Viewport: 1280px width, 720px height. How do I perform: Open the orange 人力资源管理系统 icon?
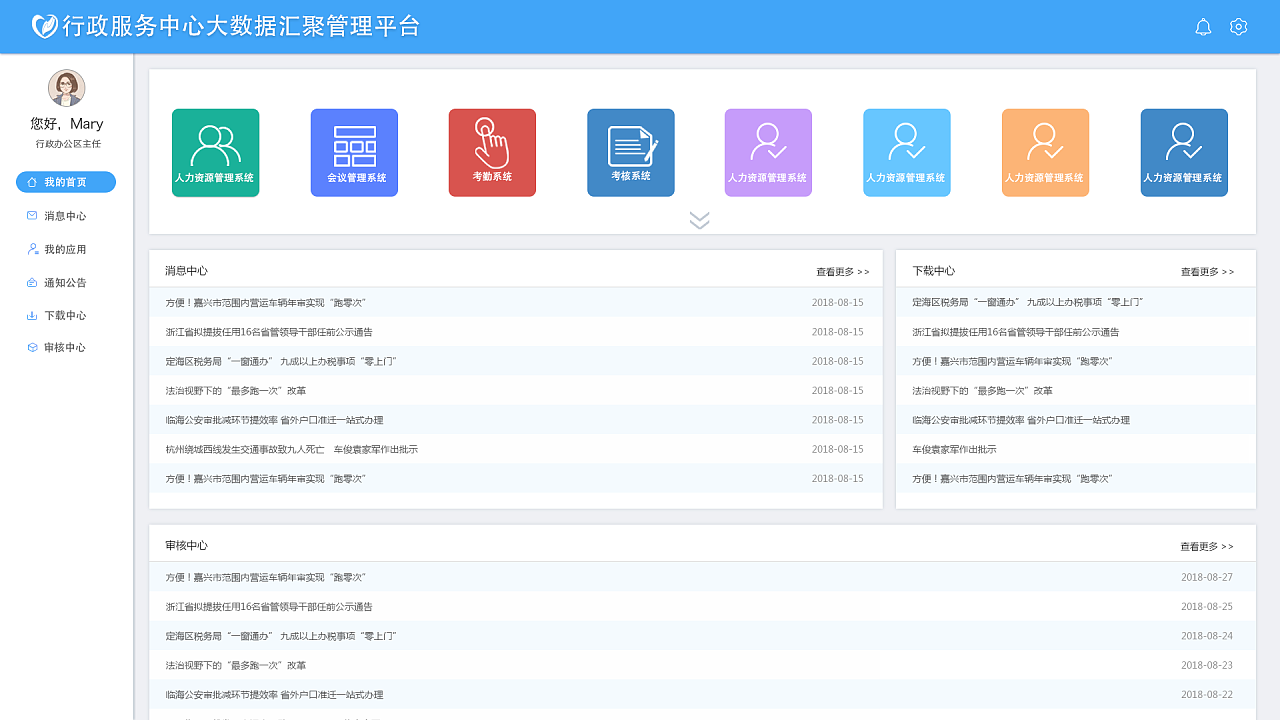click(1045, 152)
